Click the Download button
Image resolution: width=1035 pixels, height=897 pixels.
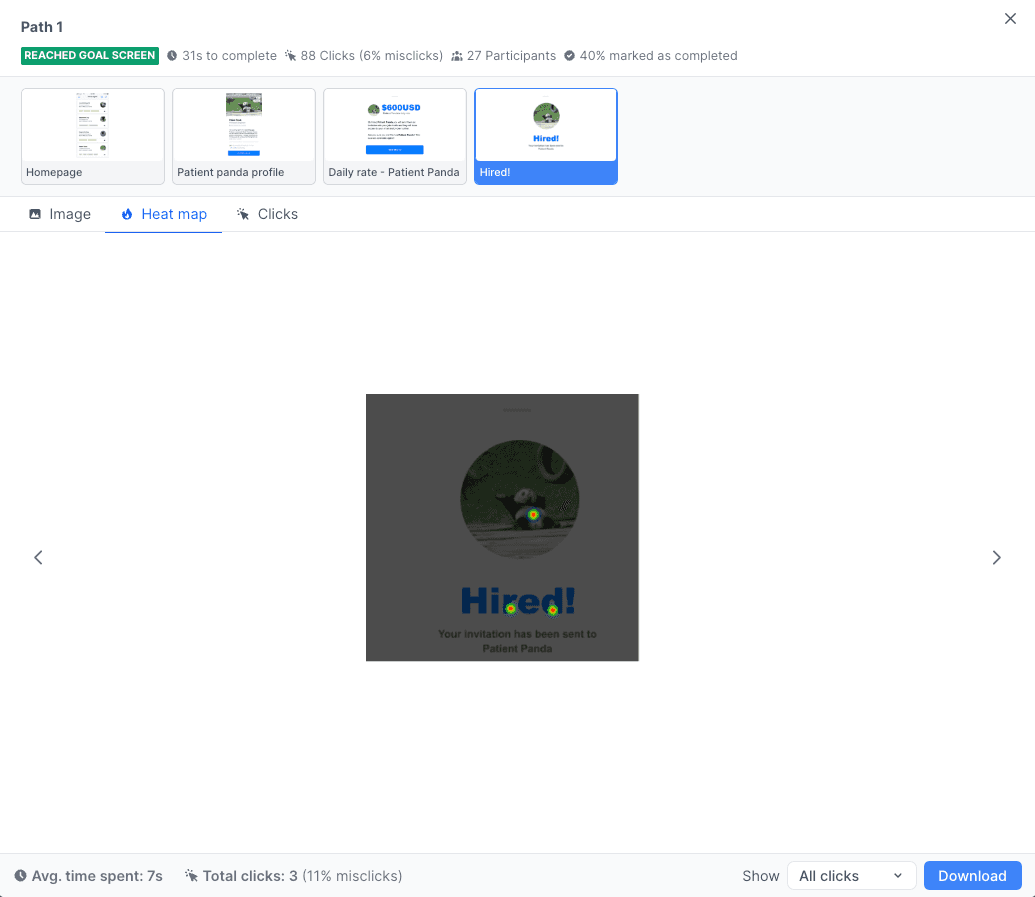click(972, 875)
